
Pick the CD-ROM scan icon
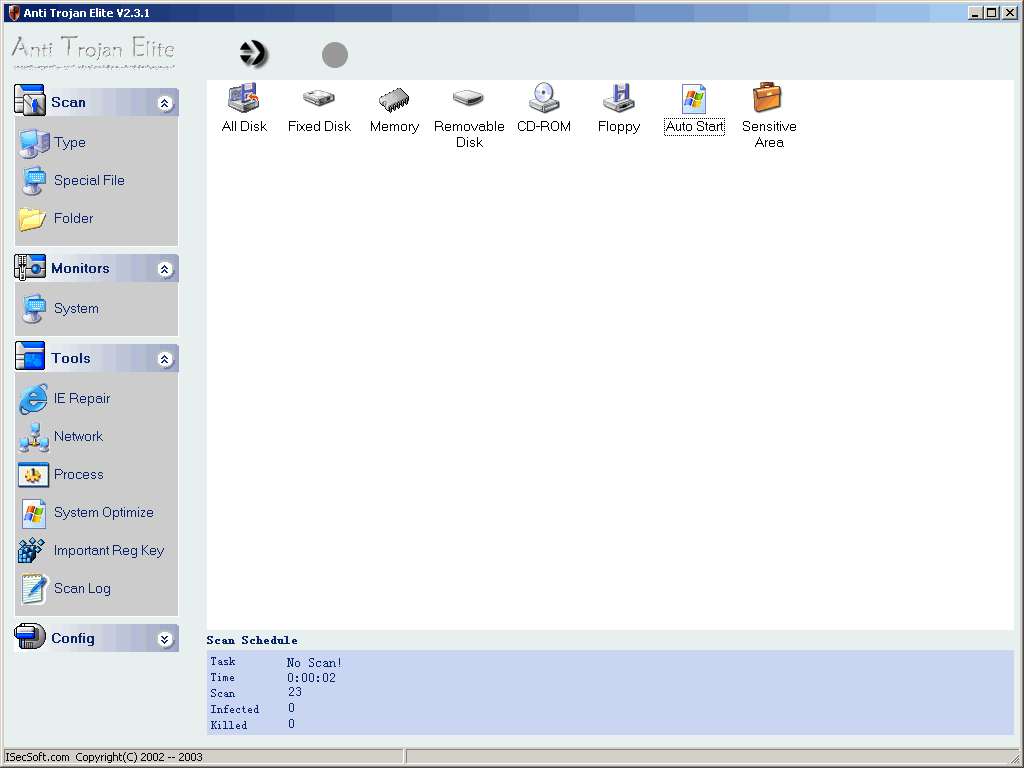pyautogui.click(x=544, y=99)
